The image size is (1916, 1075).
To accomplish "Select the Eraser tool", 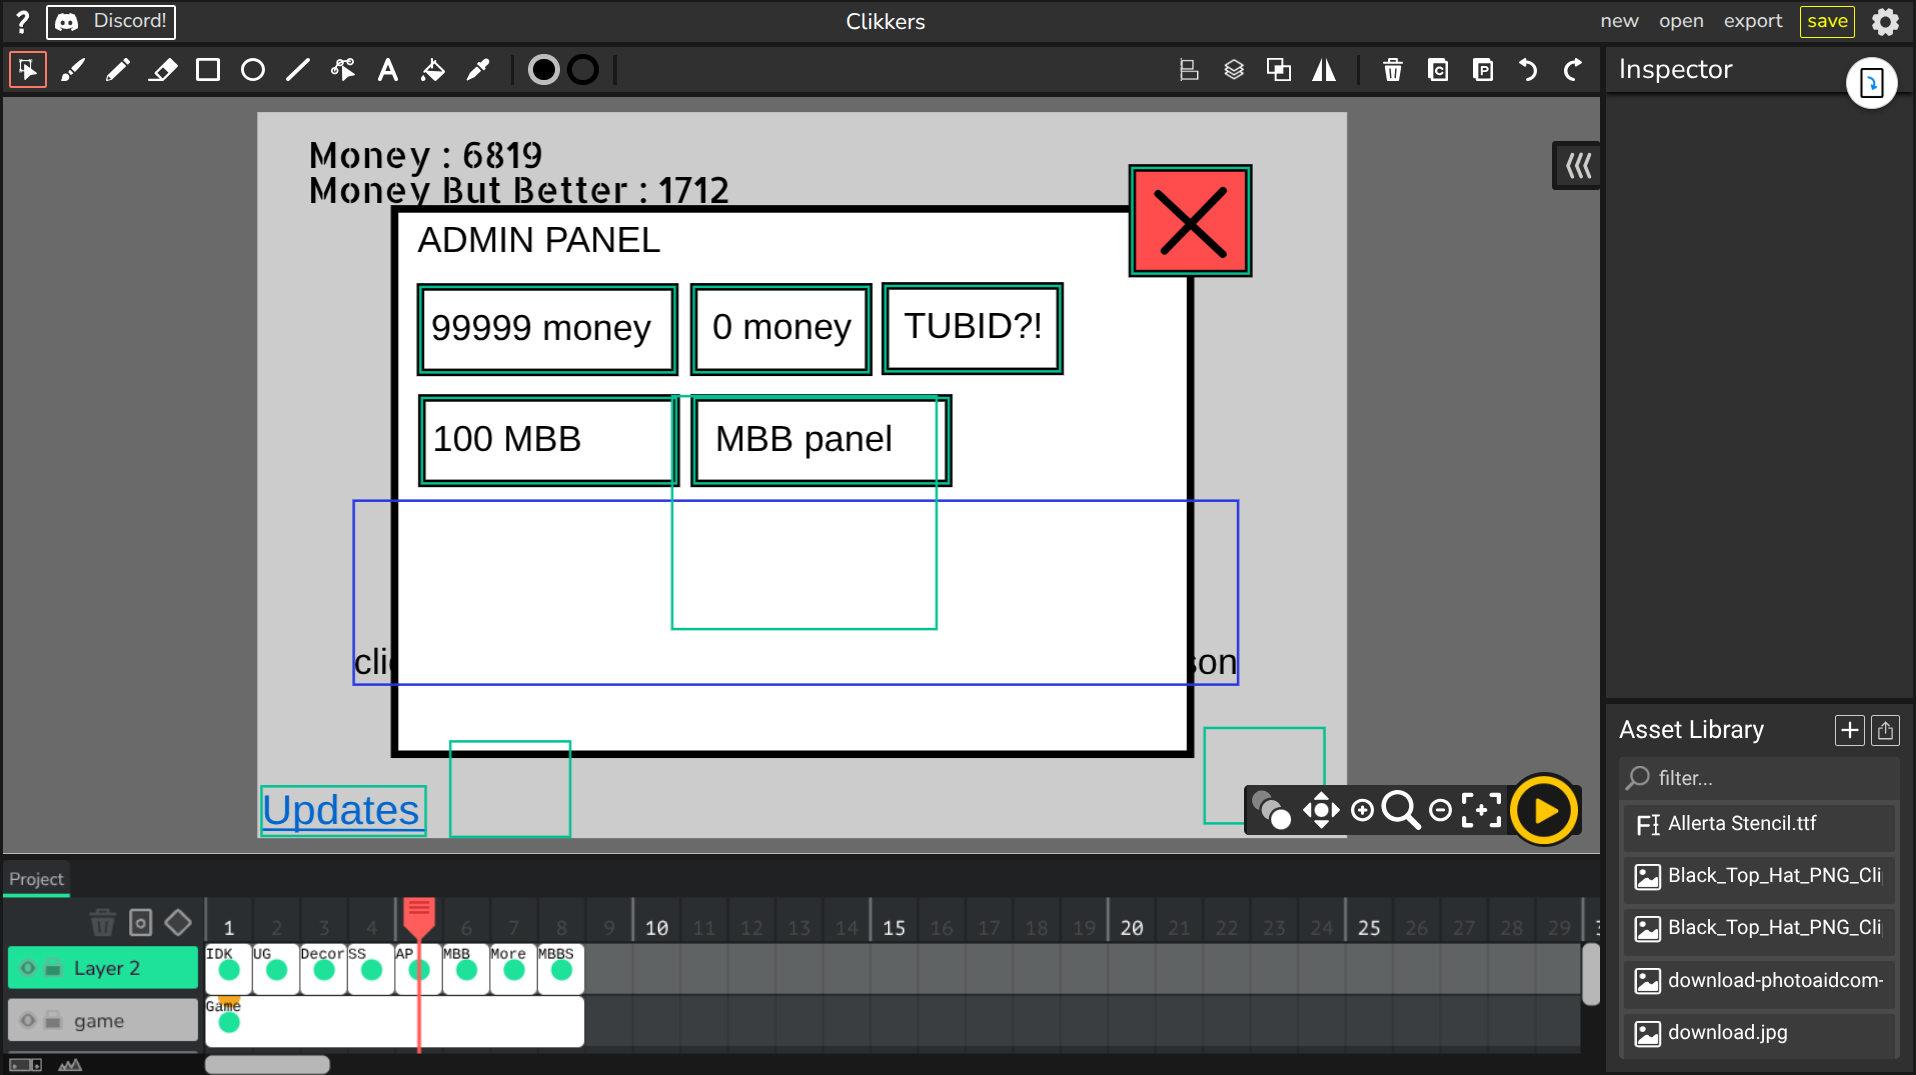I will 163,70.
